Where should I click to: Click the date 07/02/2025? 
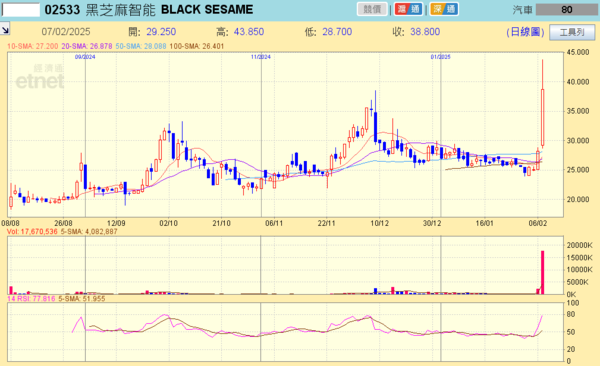tap(66, 32)
